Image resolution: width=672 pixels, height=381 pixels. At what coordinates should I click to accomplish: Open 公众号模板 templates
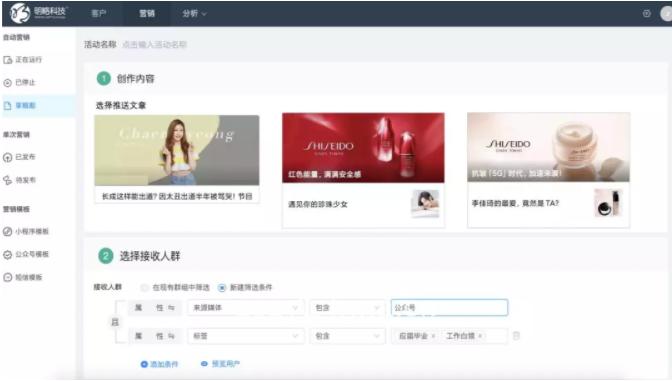[26, 254]
